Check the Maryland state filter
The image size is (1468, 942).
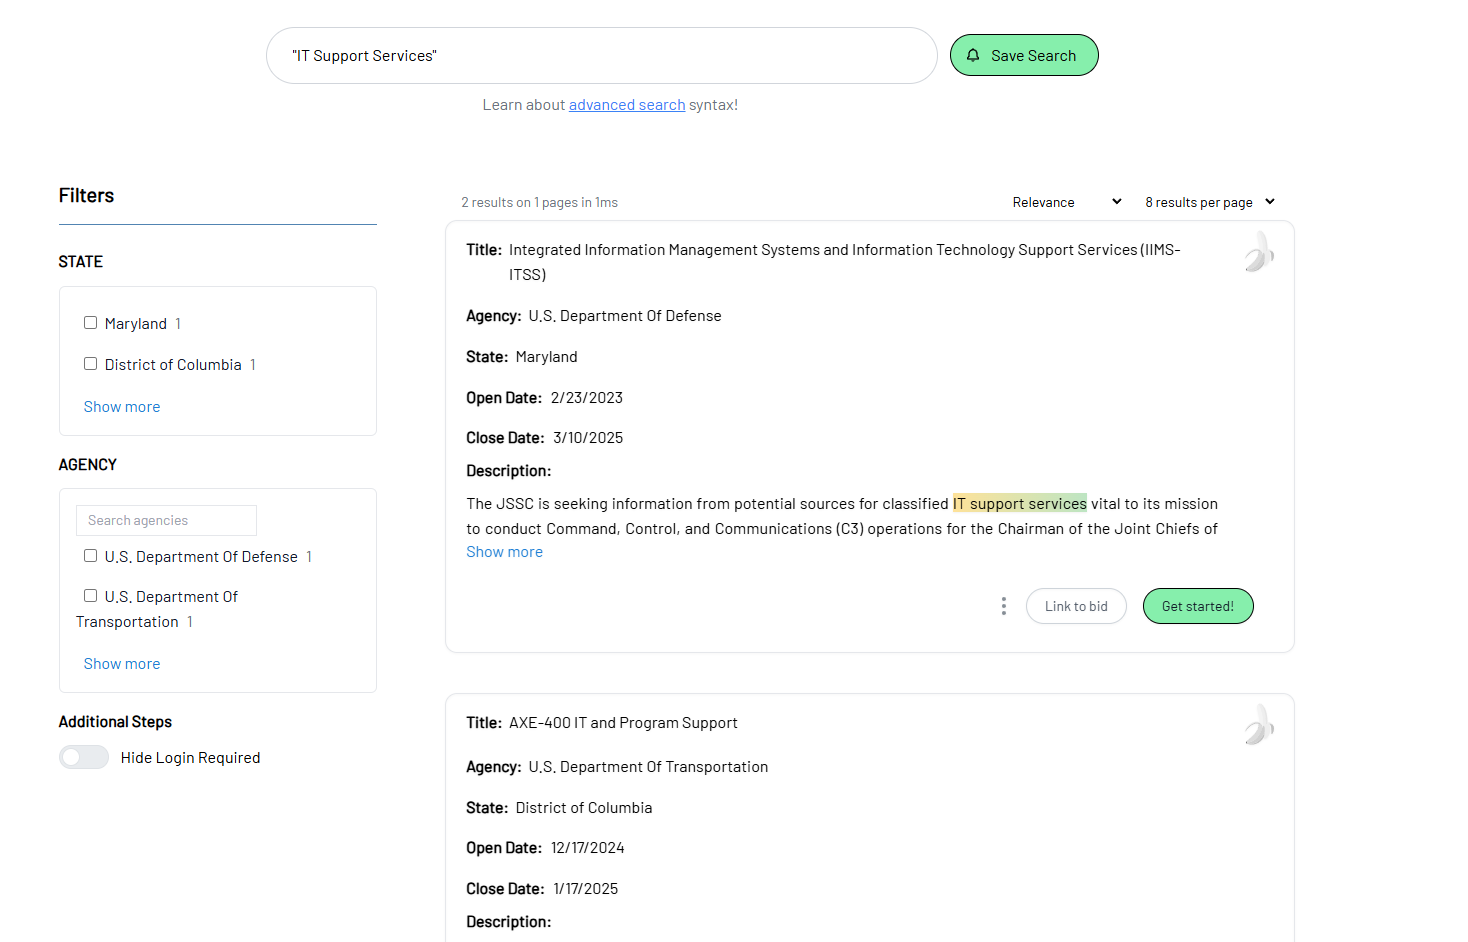(90, 323)
